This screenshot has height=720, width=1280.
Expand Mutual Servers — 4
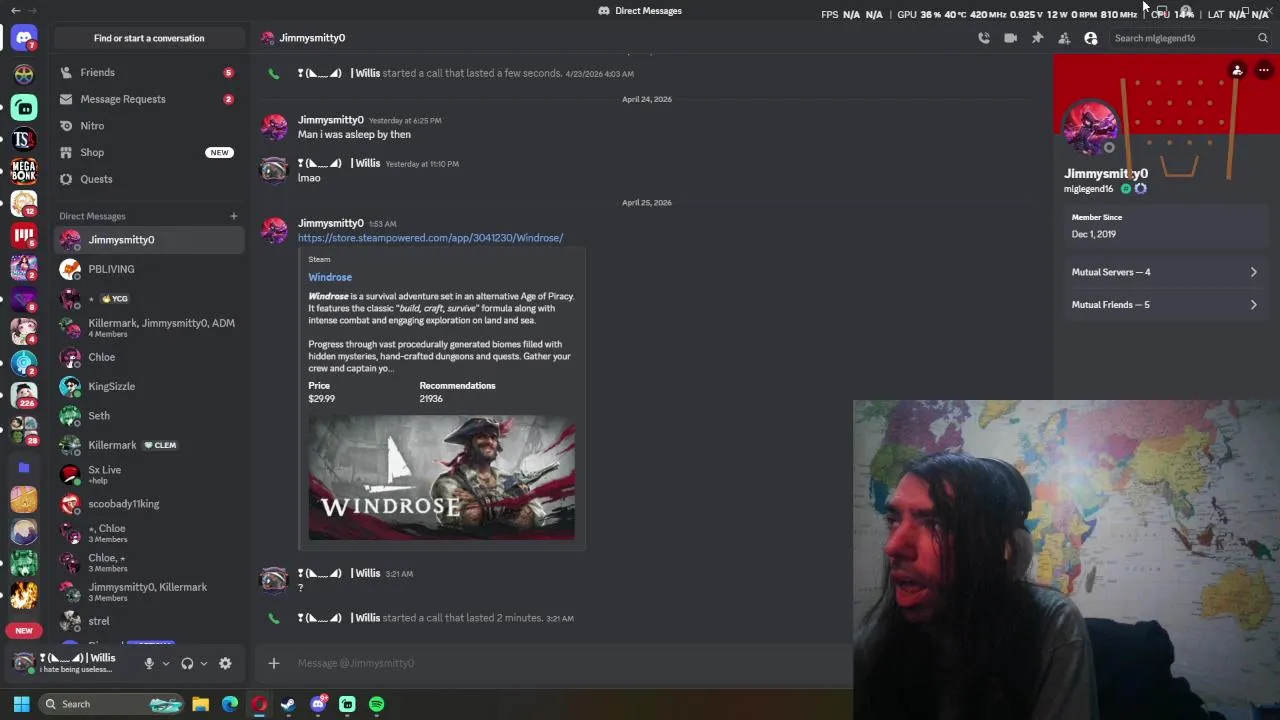point(1164,272)
